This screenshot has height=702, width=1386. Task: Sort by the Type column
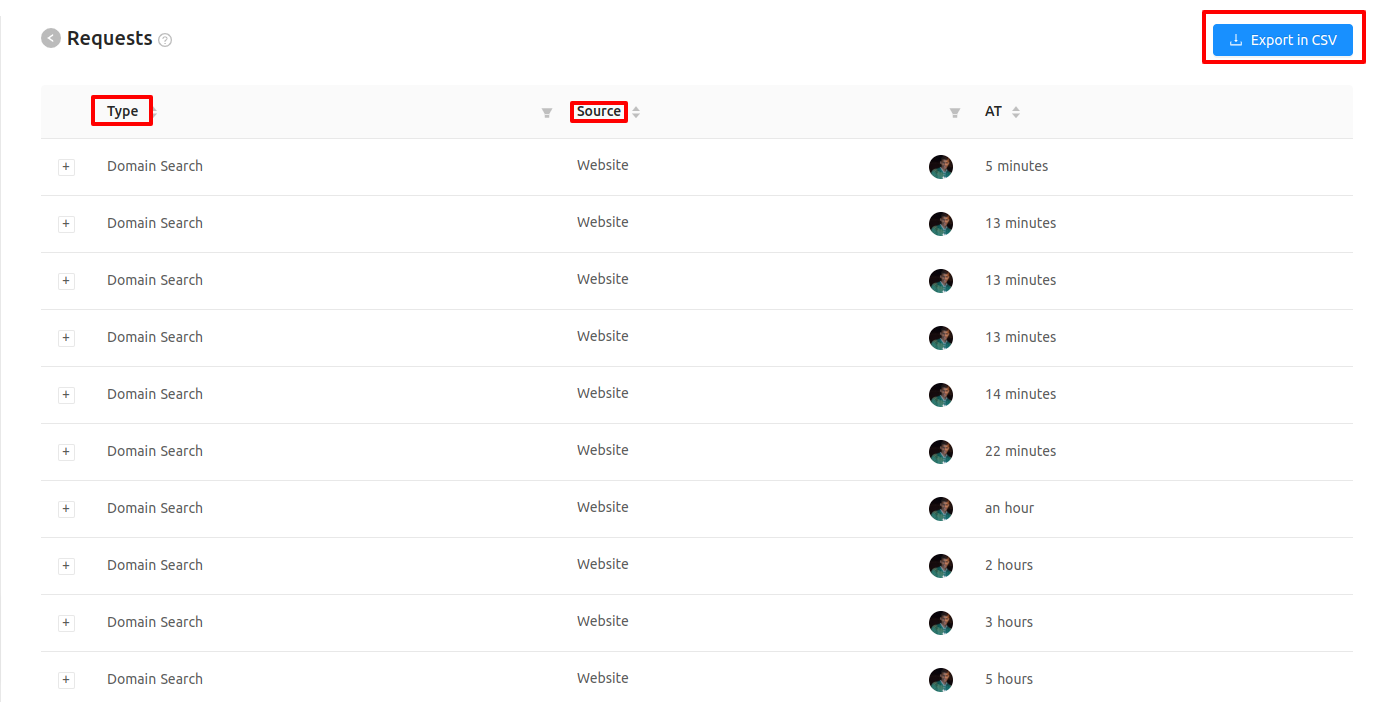point(155,112)
